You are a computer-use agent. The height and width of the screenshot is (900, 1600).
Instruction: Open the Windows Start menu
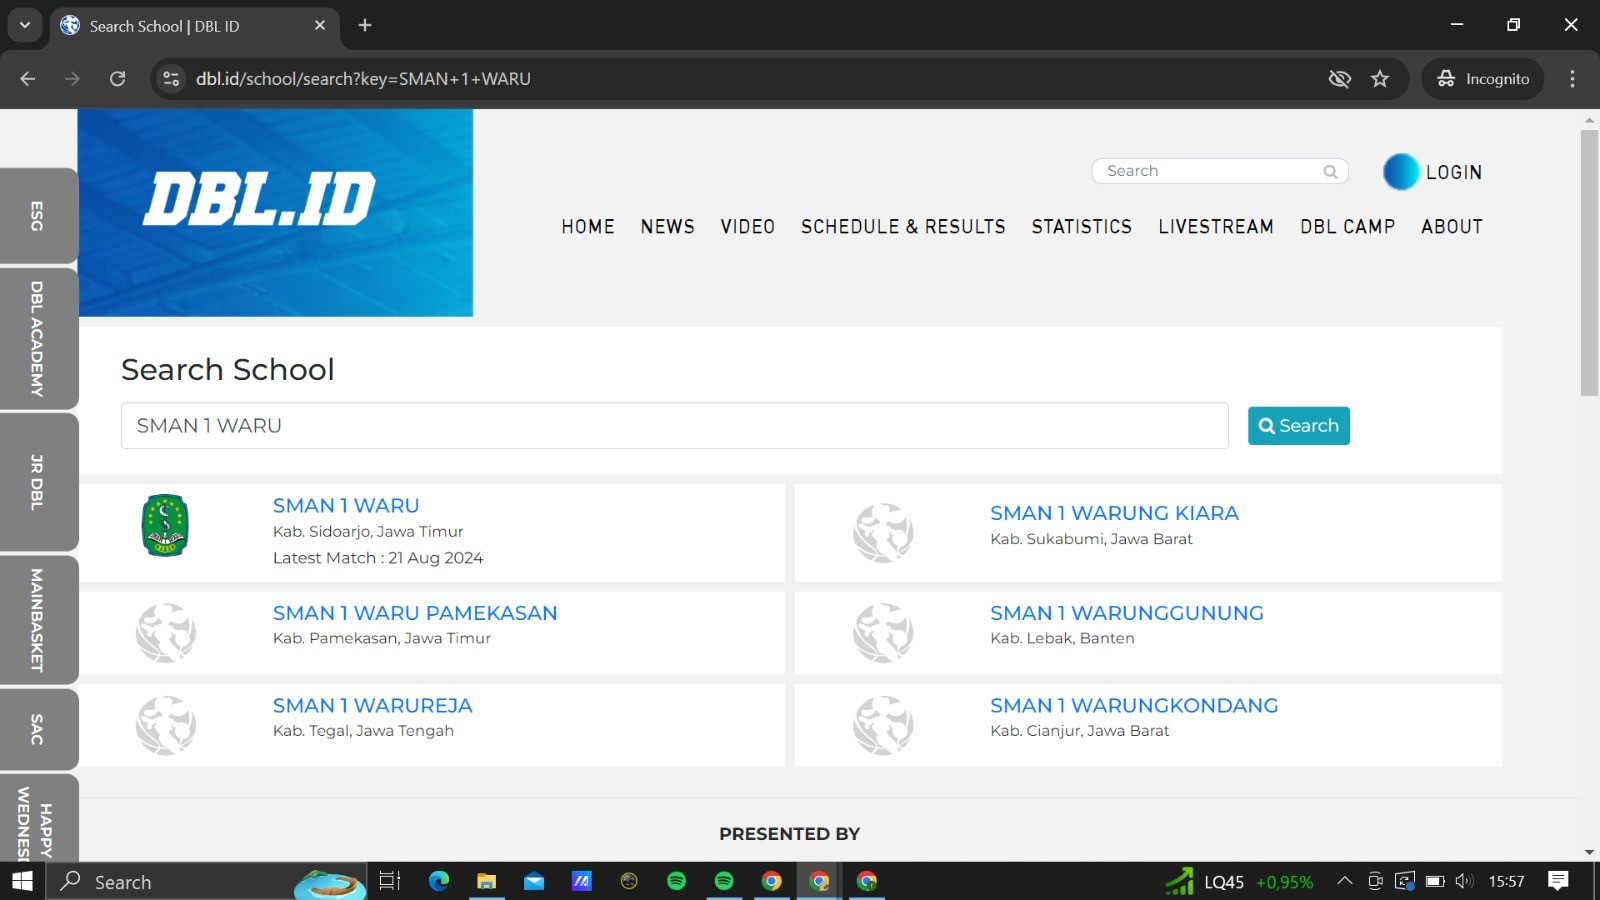22,881
